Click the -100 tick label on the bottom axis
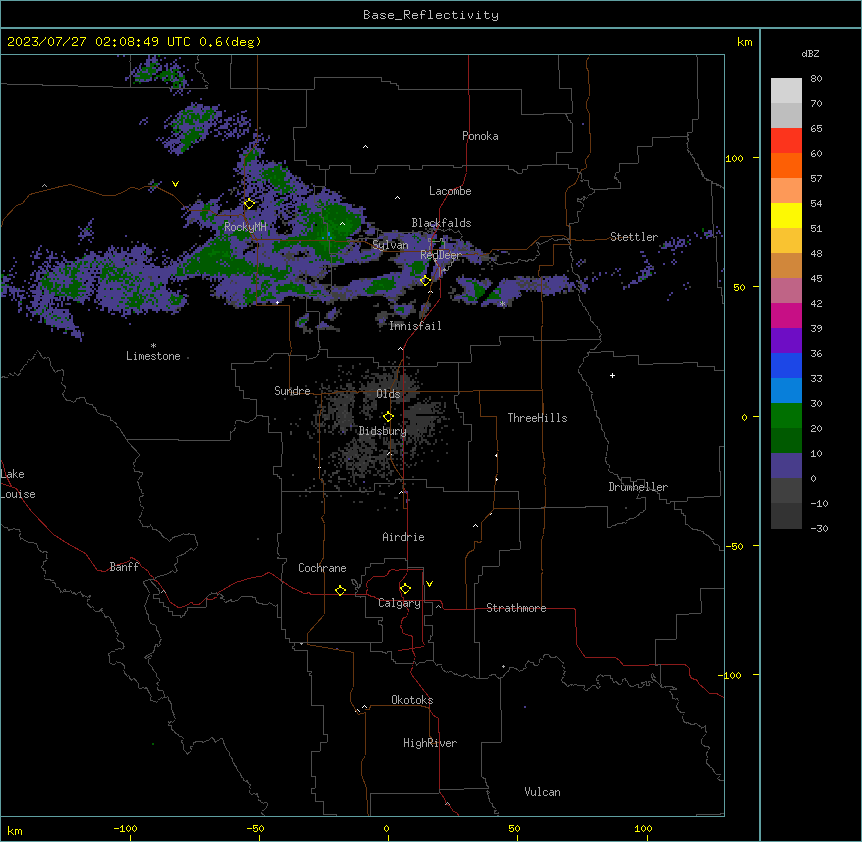The height and width of the screenshot is (842, 862). pyautogui.click(x=125, y=828)
